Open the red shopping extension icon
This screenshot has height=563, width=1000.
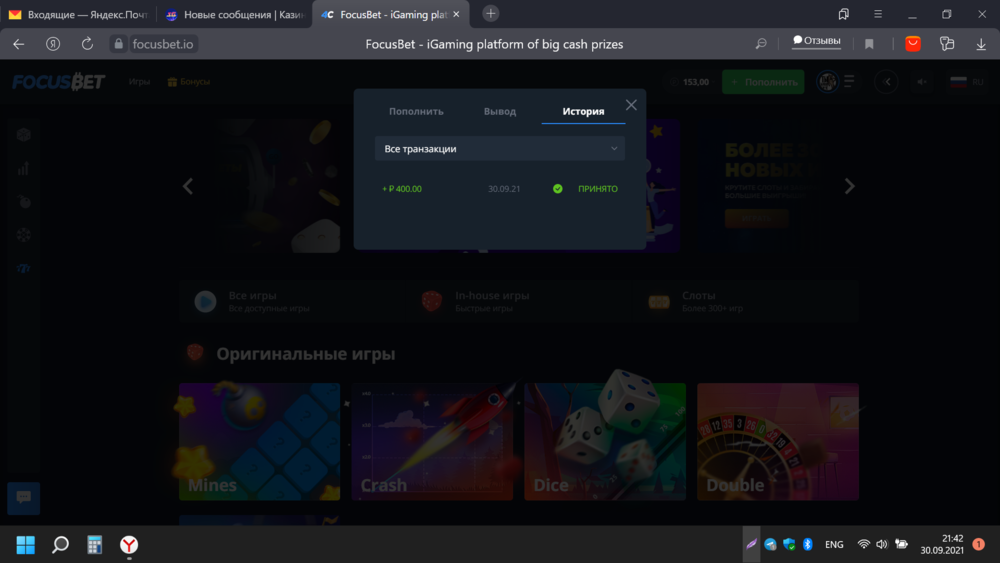coord(913,43)
